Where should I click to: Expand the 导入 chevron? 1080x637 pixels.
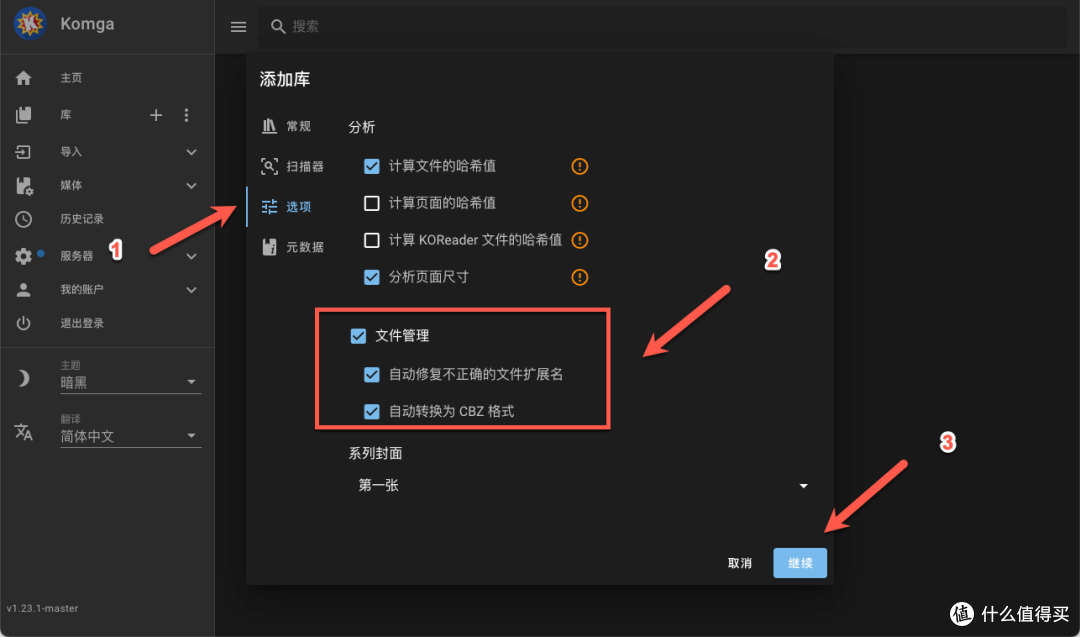click(x=191, y=152)
